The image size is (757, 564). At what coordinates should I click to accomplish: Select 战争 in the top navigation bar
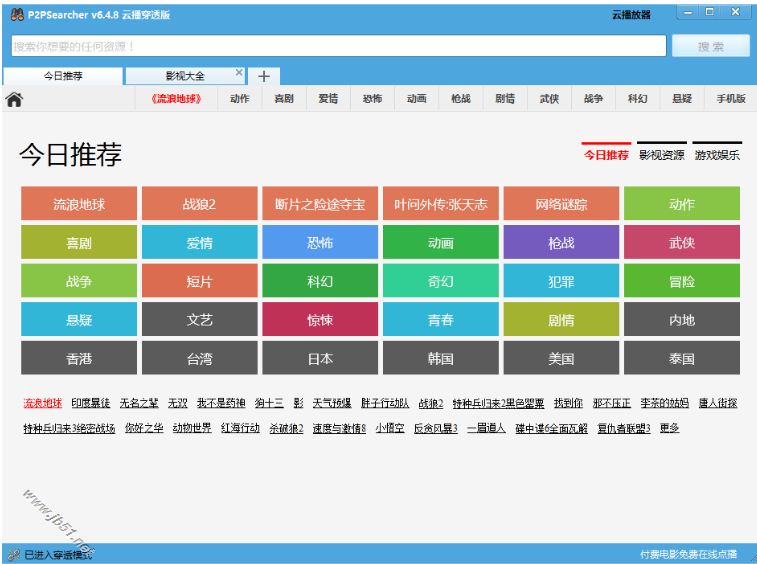point(593,99)
